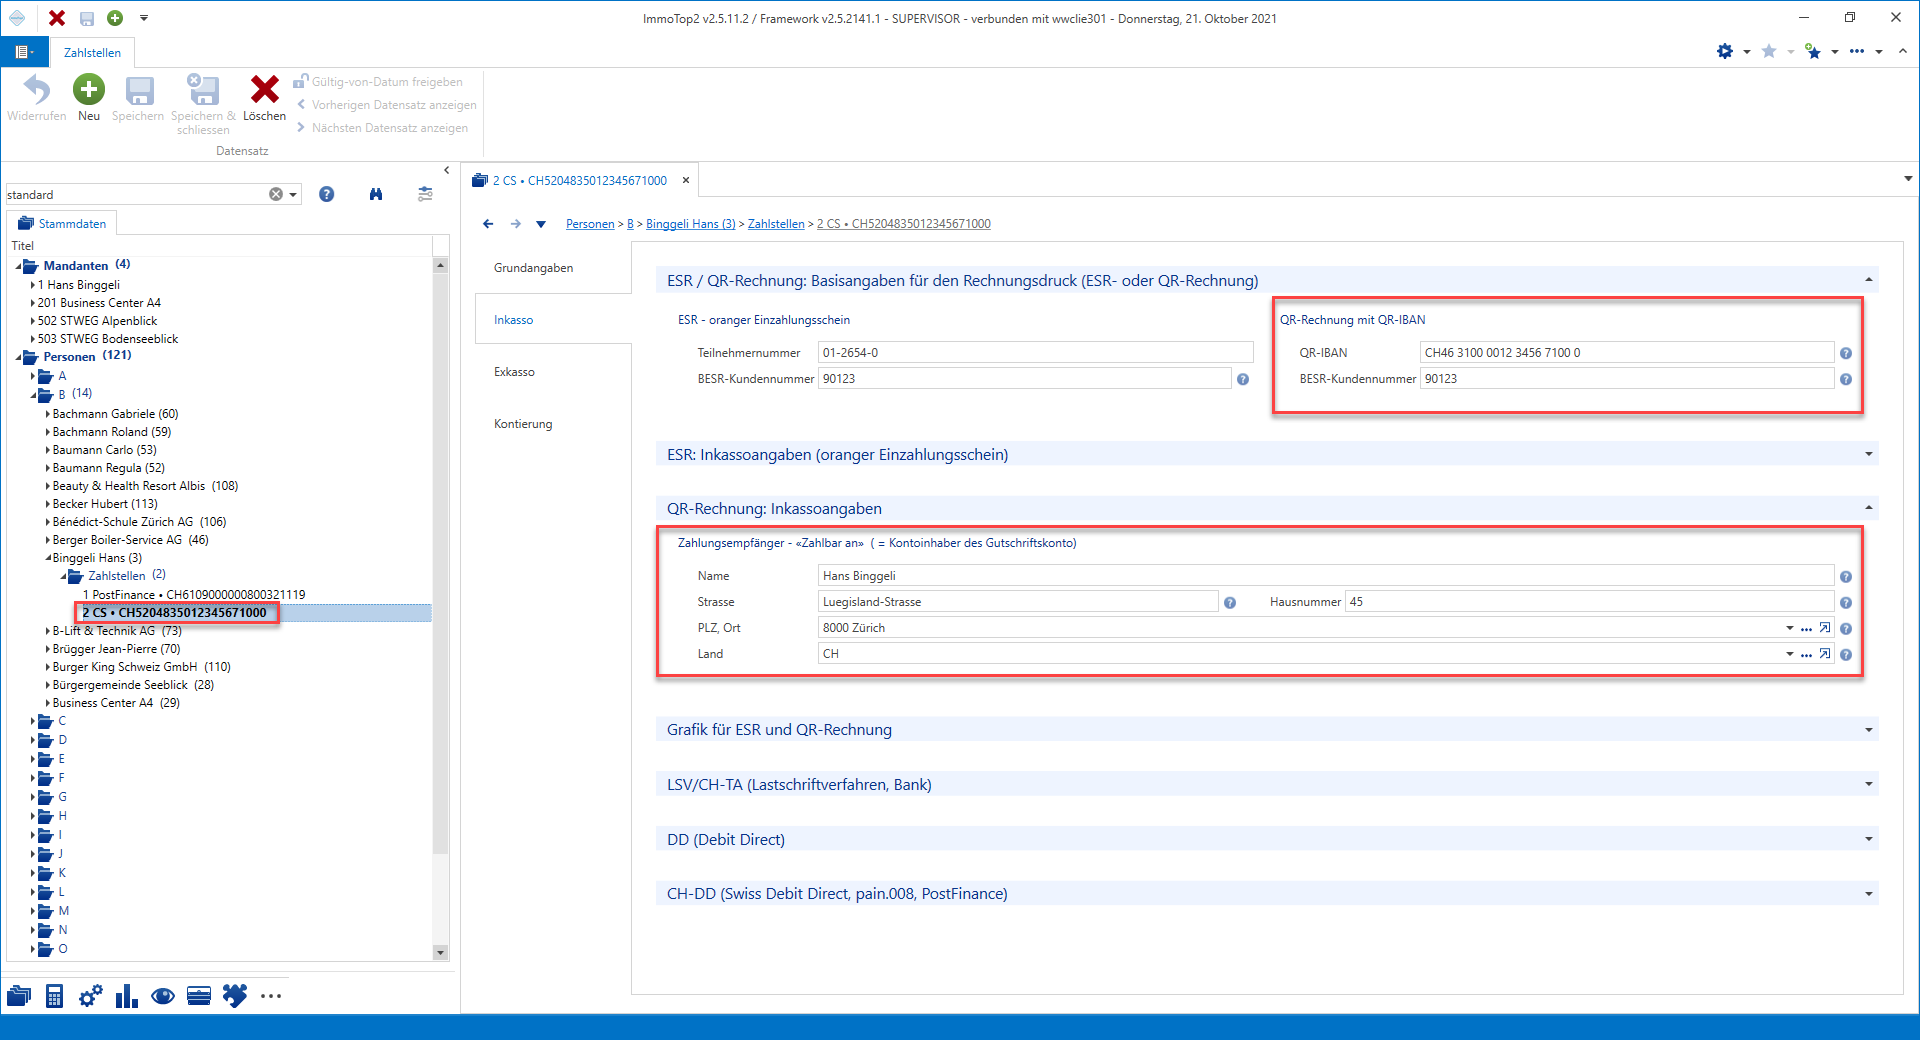Expand LSV/CH-TA Lastschriftverfahren section
Screen dimensions: 1920x1040
[1868, 784]
